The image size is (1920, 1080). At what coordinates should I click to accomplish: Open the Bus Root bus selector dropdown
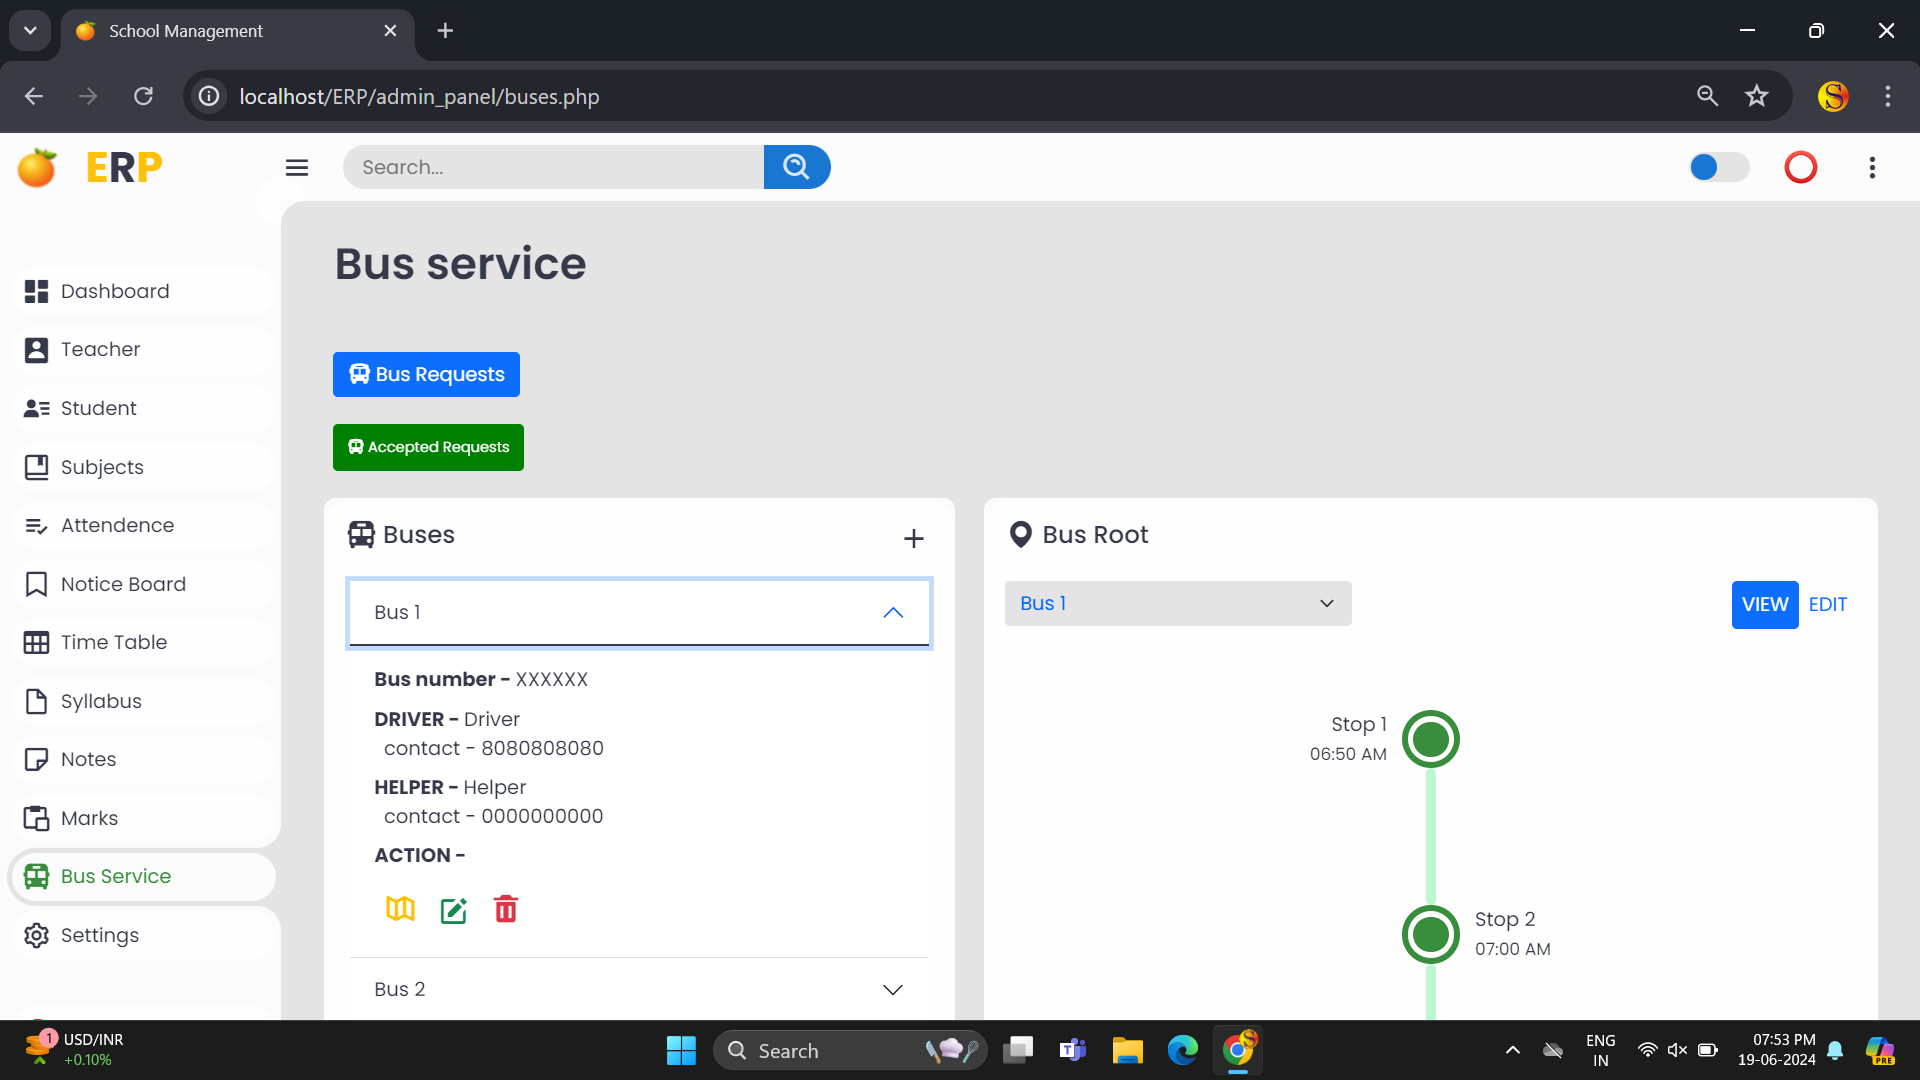(1178, 604)
